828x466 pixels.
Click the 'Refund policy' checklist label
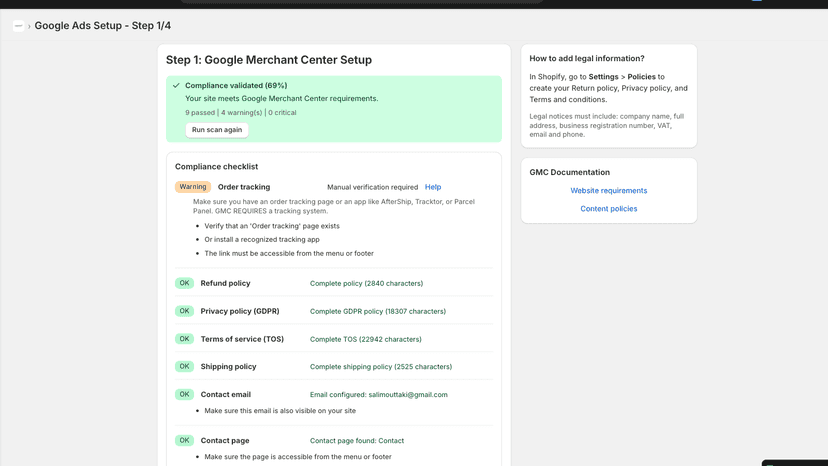(x=225, y=283)
